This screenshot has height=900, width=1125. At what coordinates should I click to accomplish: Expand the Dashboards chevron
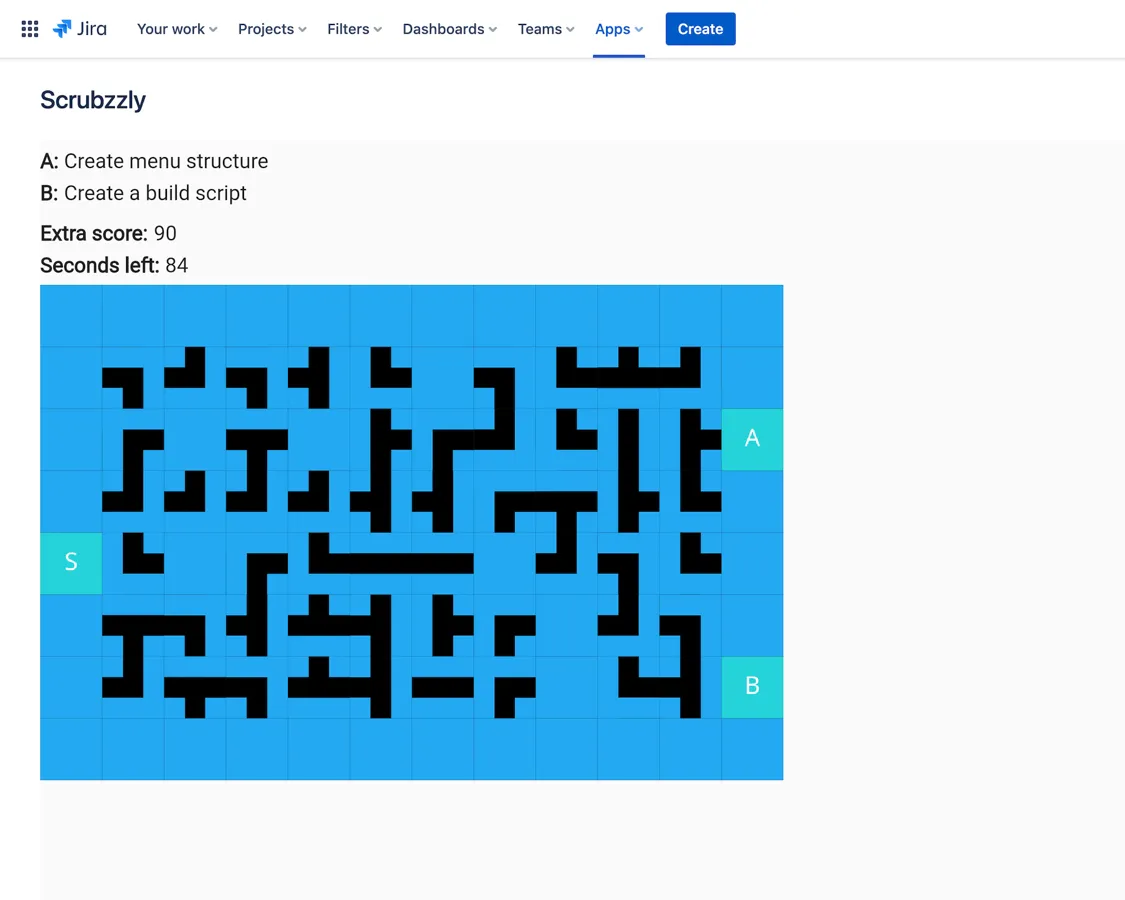(x=493, y=29)
